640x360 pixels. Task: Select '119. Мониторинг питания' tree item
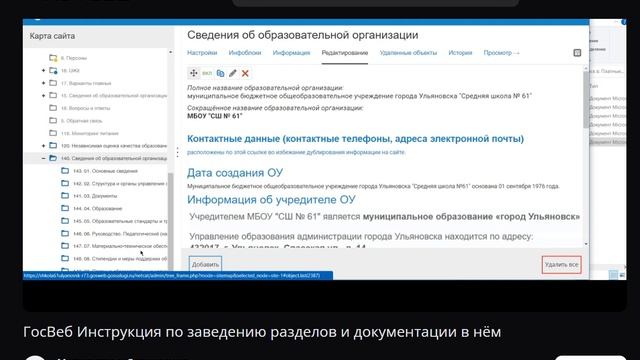[x=90, y=133]
